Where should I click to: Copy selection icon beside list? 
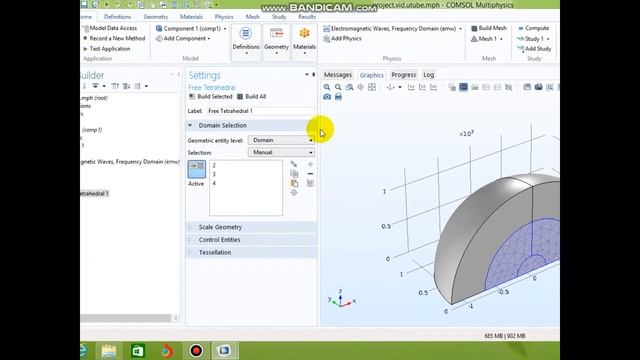click(x=294, y=174)
